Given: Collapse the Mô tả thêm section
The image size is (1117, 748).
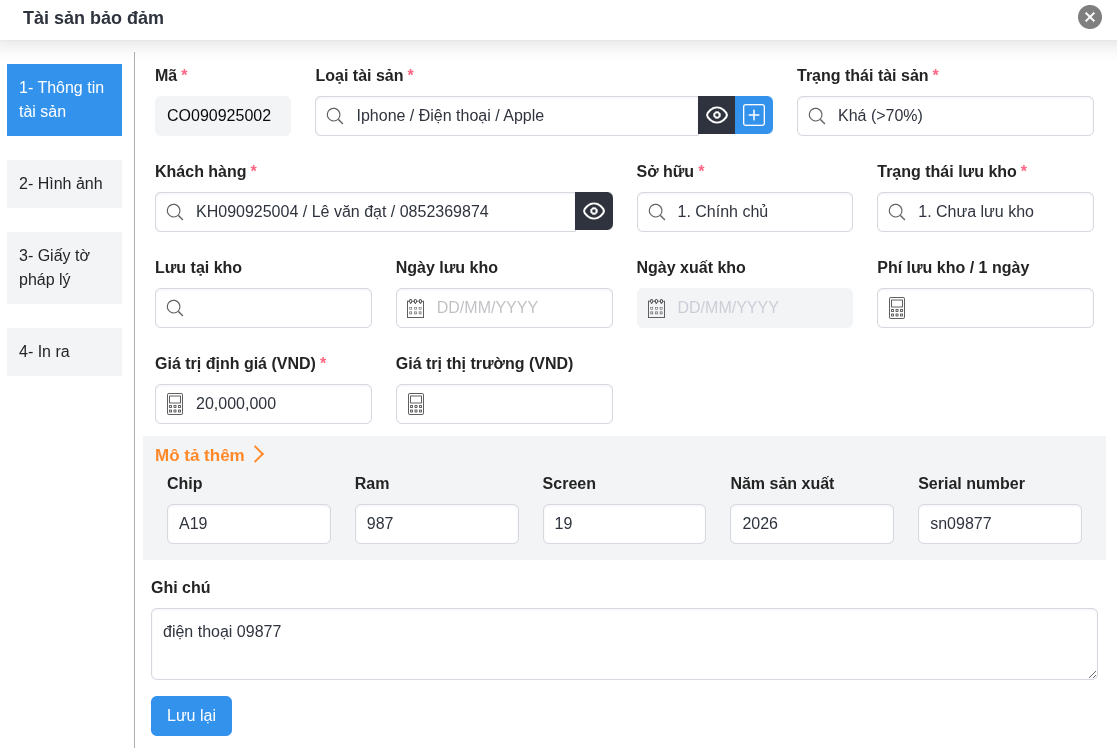Looking at the screenshot, I should (210, 455).
